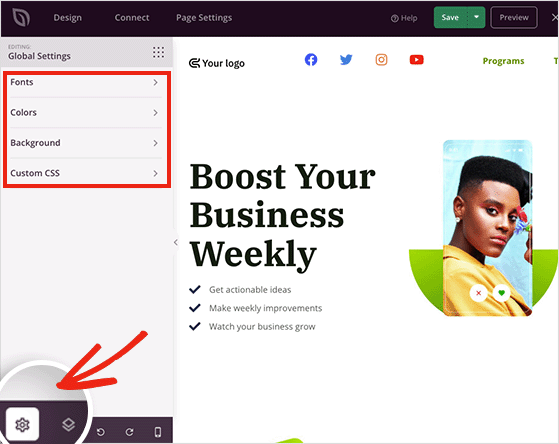This screenshot has height=444, width=559.
Task: Click the undo arrow icon
Action: click(x=101, y=432)
